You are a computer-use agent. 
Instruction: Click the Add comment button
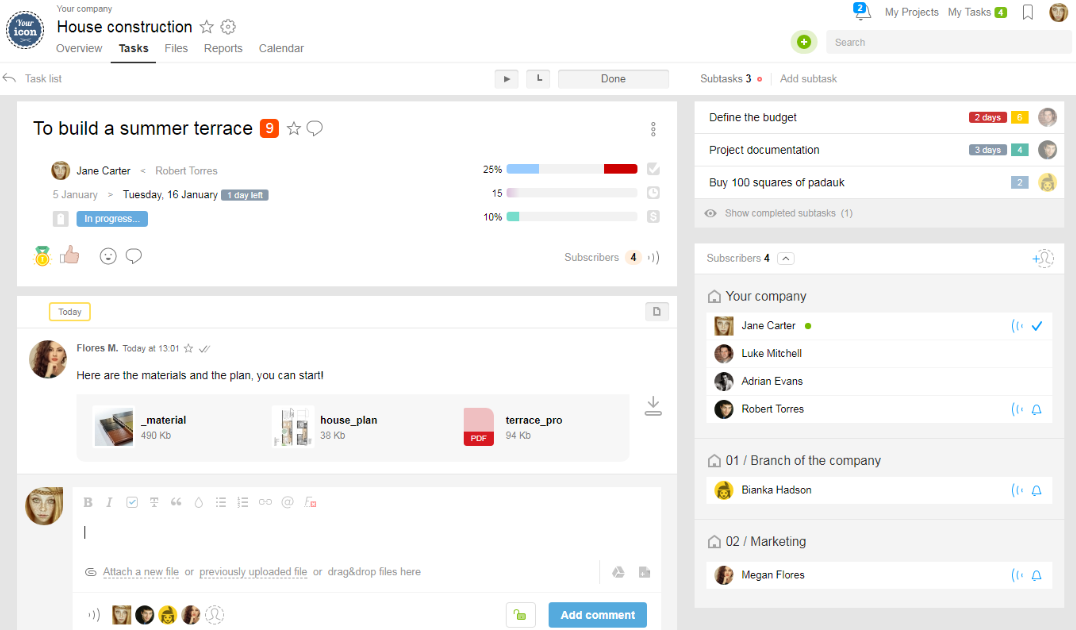pos(597,615)
